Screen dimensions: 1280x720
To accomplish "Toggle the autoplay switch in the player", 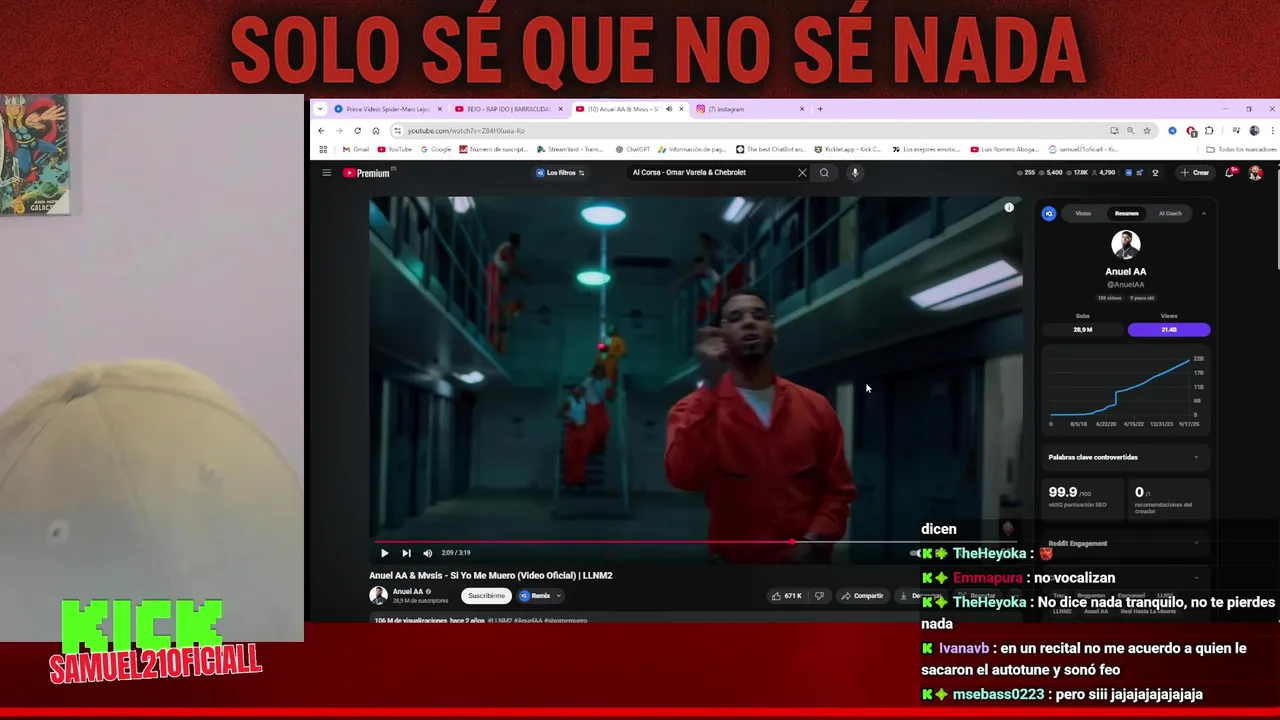I will [916, 553].
